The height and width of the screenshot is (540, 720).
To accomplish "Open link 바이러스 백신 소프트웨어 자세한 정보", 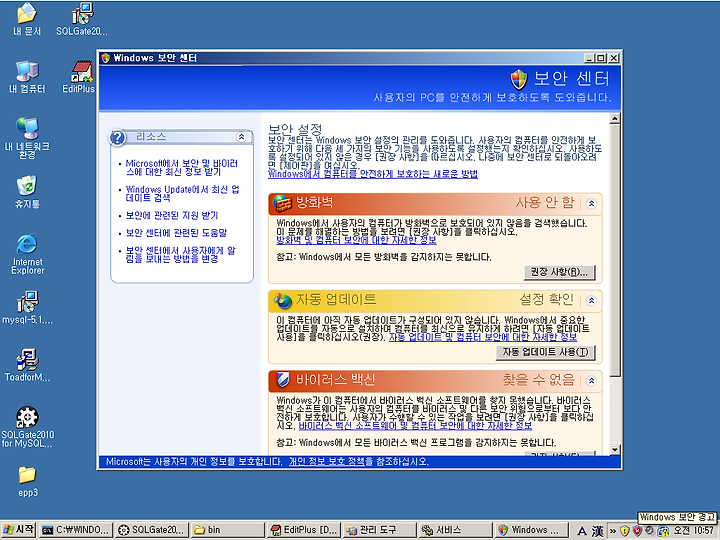I will 415,426.
